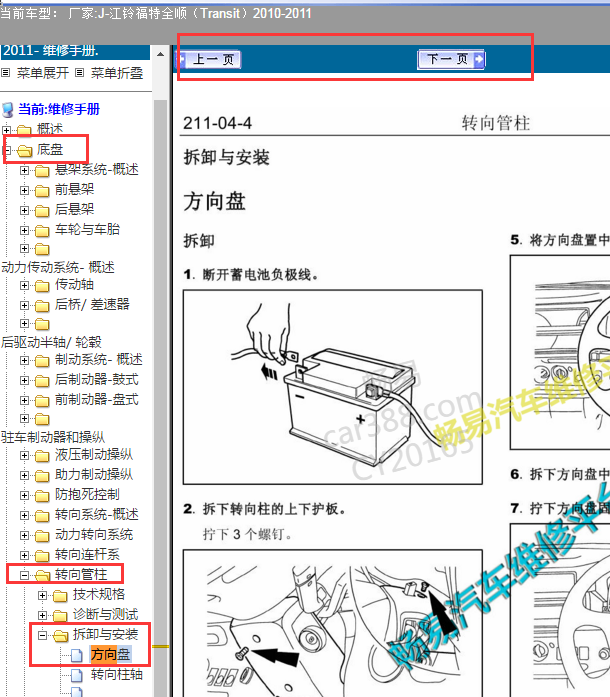Select 防抱死控制 in the tree
The height and width of the screenshot is (697, 610).
pos(87,494)
